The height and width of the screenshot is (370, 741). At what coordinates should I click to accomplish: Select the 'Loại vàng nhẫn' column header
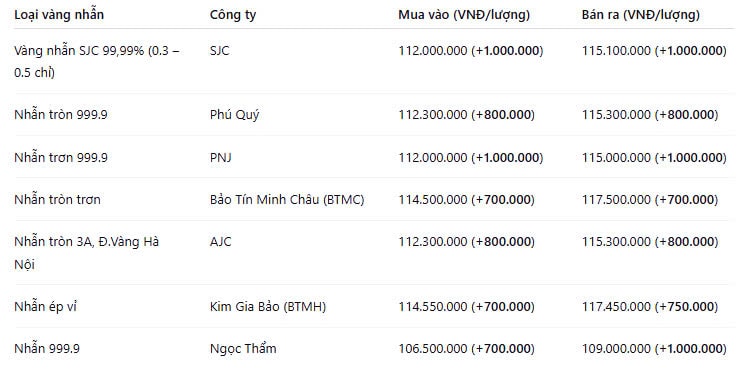click(x=59, y=15)
